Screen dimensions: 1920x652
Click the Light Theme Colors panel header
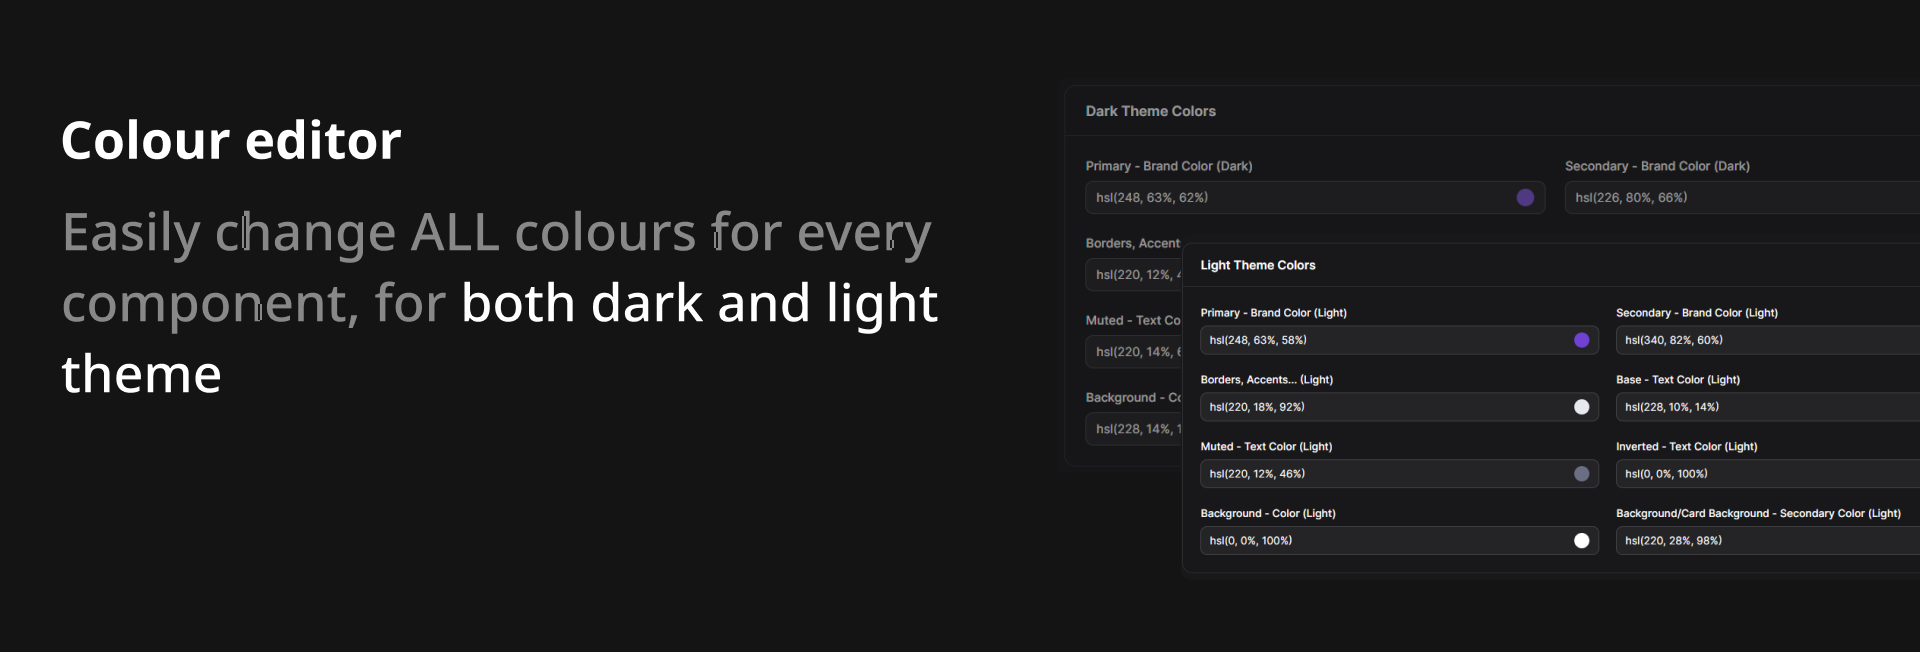click(x=1257, y=265)
